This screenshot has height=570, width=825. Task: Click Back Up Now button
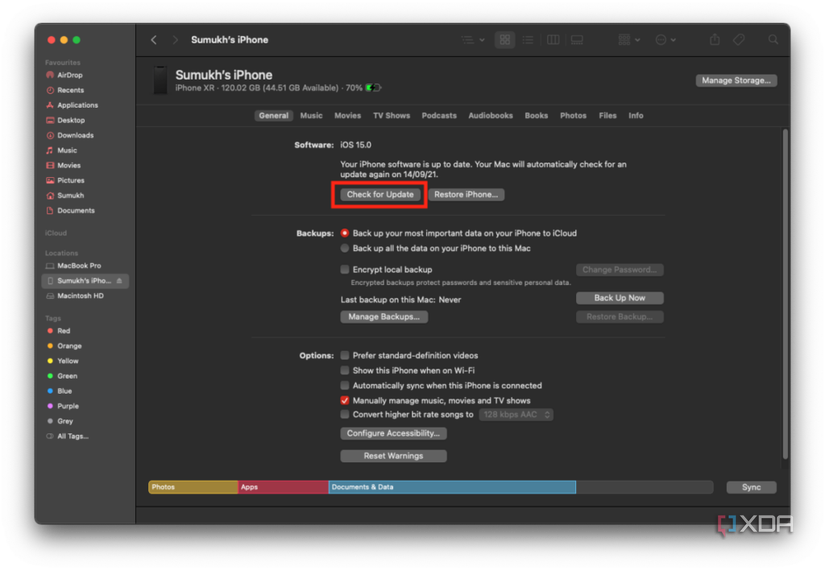(620, 298)
